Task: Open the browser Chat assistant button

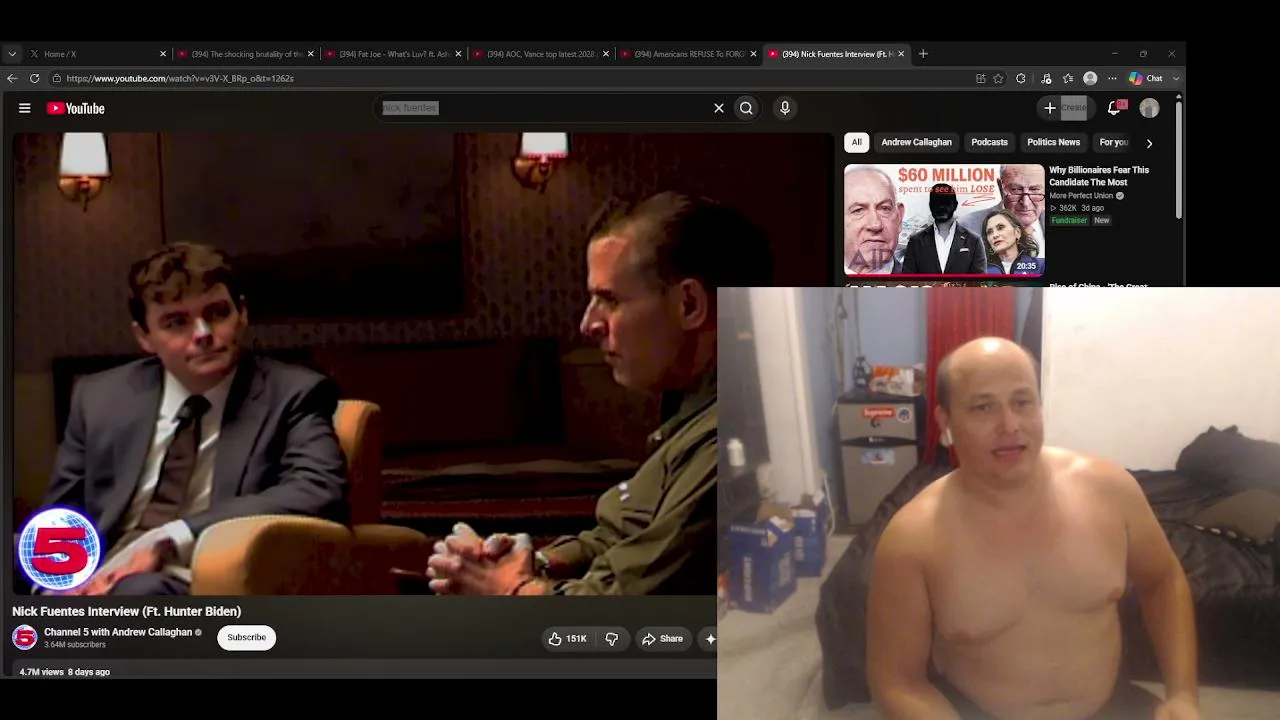Action: click(1146, 78)
